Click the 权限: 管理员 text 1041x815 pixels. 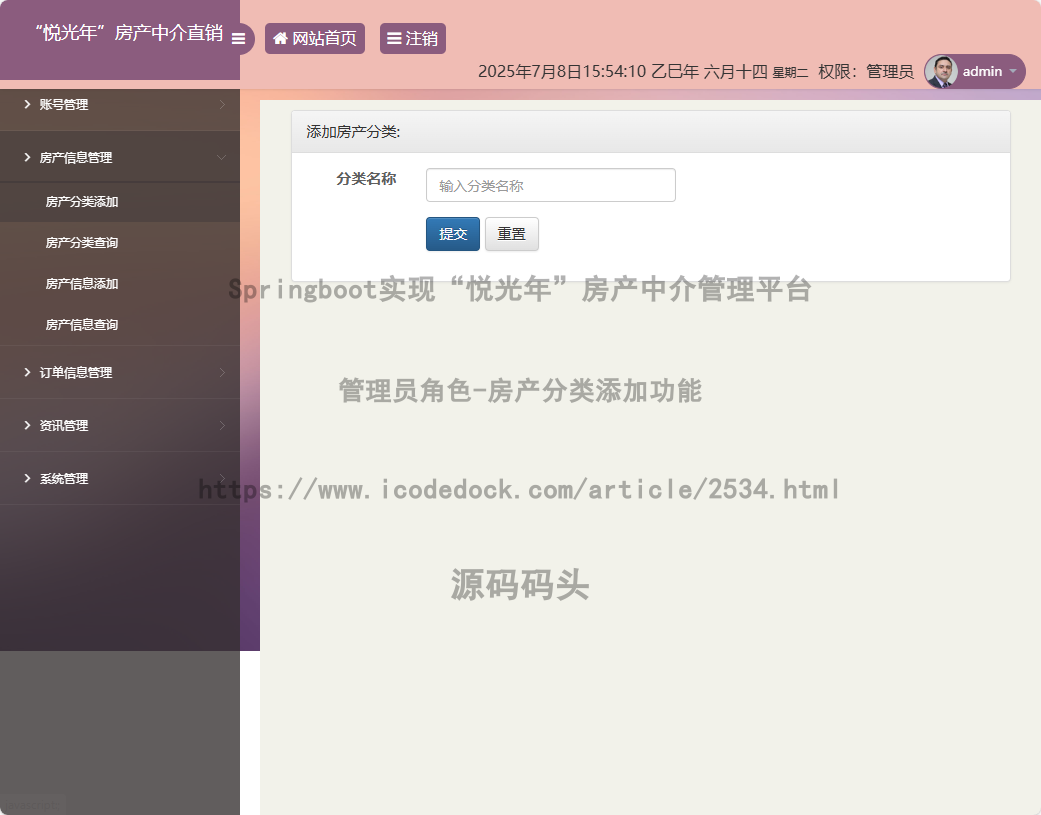[x=866, y=72]
